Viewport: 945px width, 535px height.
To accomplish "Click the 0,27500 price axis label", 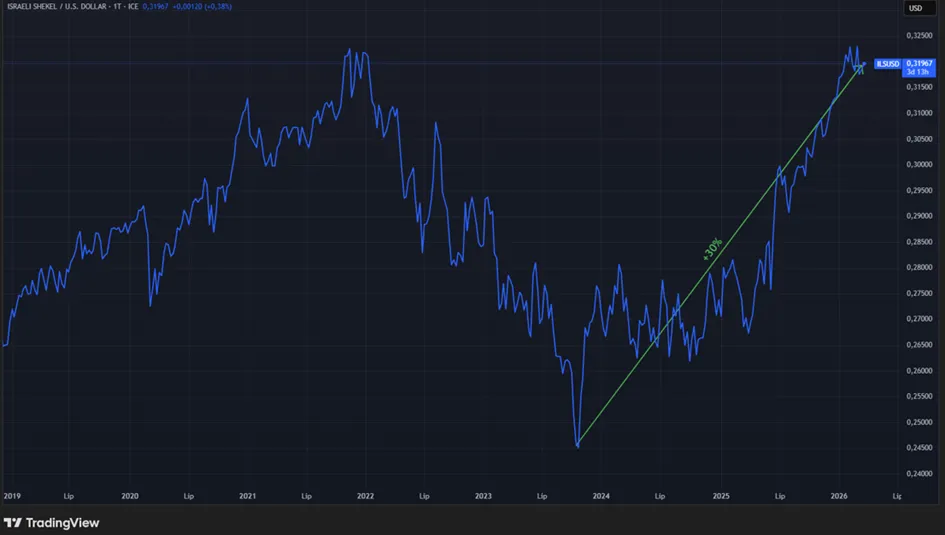I will 919,293.
